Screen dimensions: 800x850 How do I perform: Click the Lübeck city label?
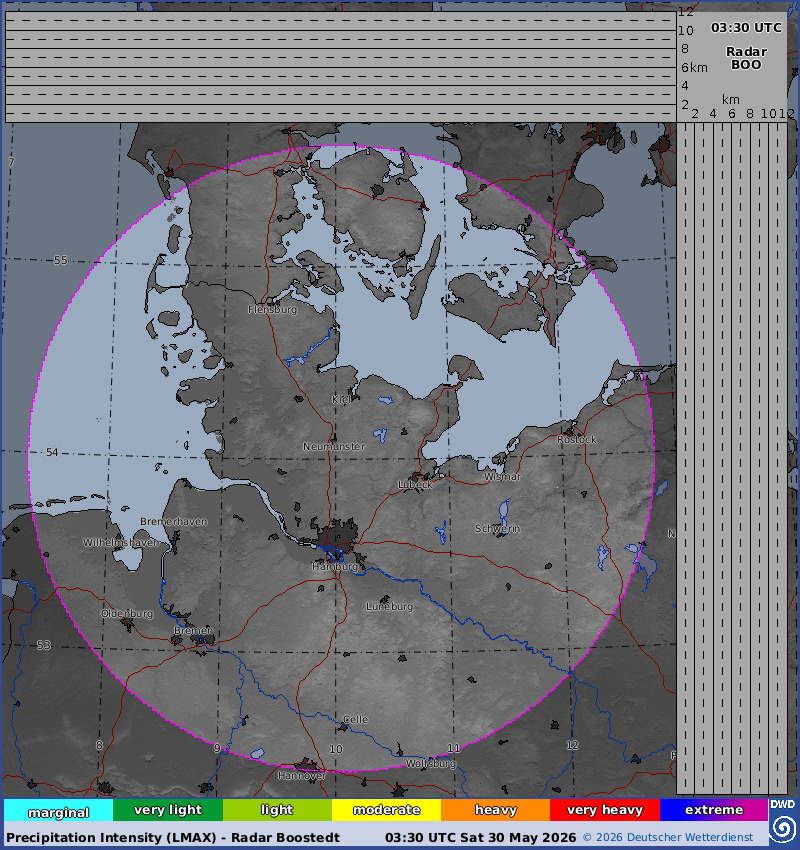coord(415,485)
